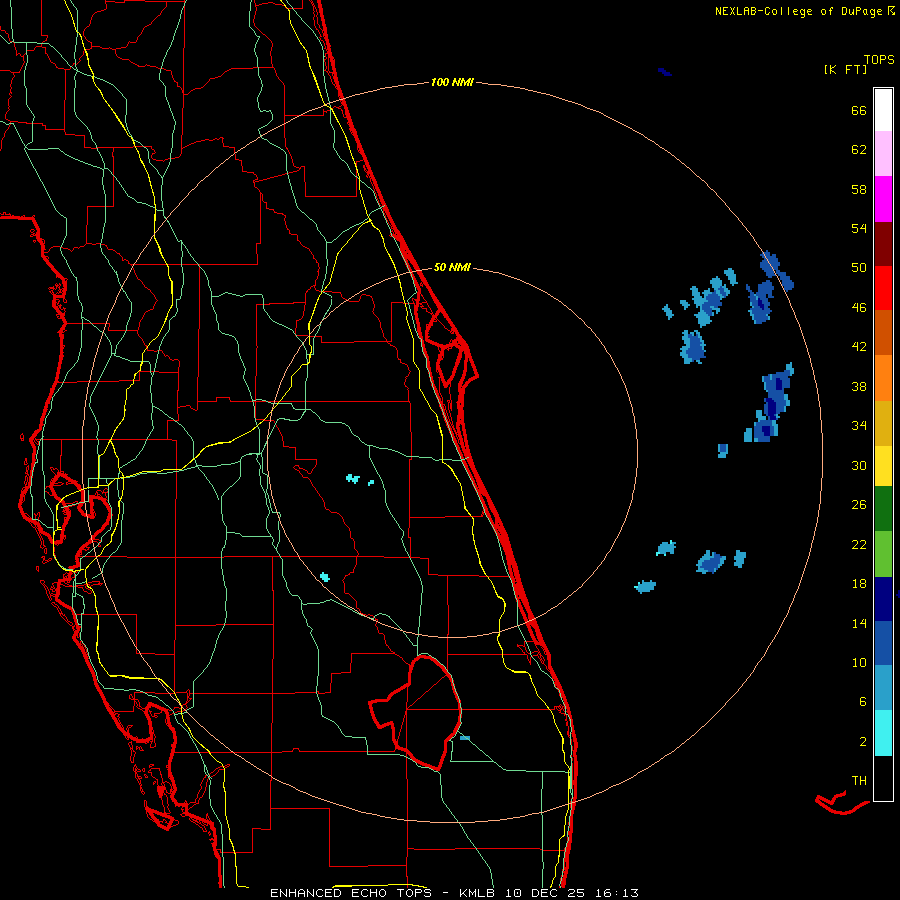This screenshot has height=900, width=900.
Task: Click the TOPS legend title
Action: pos(879,59)
